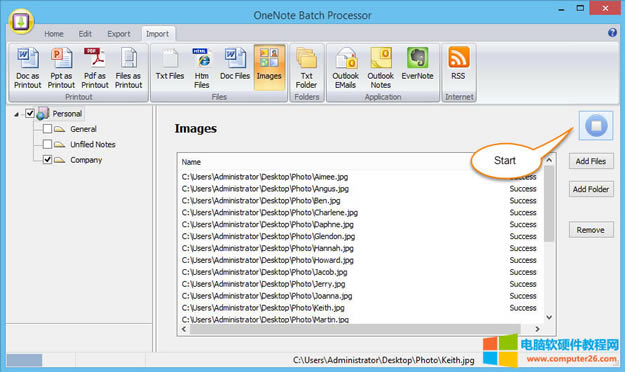Open the RSS import tool
This screenshot has height=372, width=625.
(458, 64)
